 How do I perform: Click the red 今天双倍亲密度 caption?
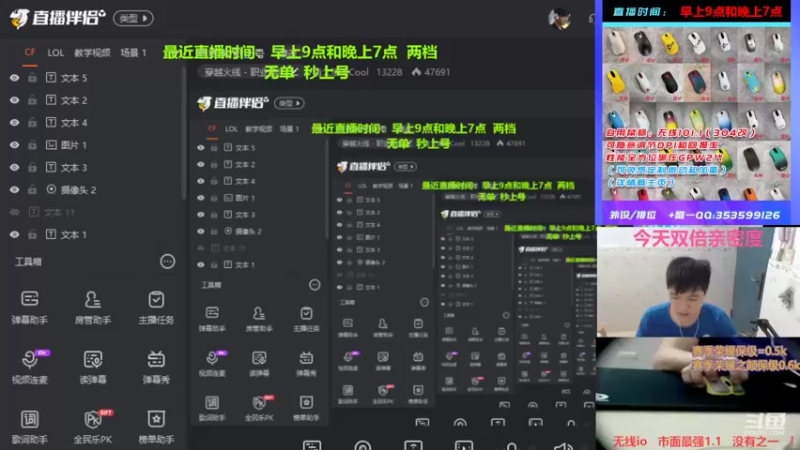(697, 238)
